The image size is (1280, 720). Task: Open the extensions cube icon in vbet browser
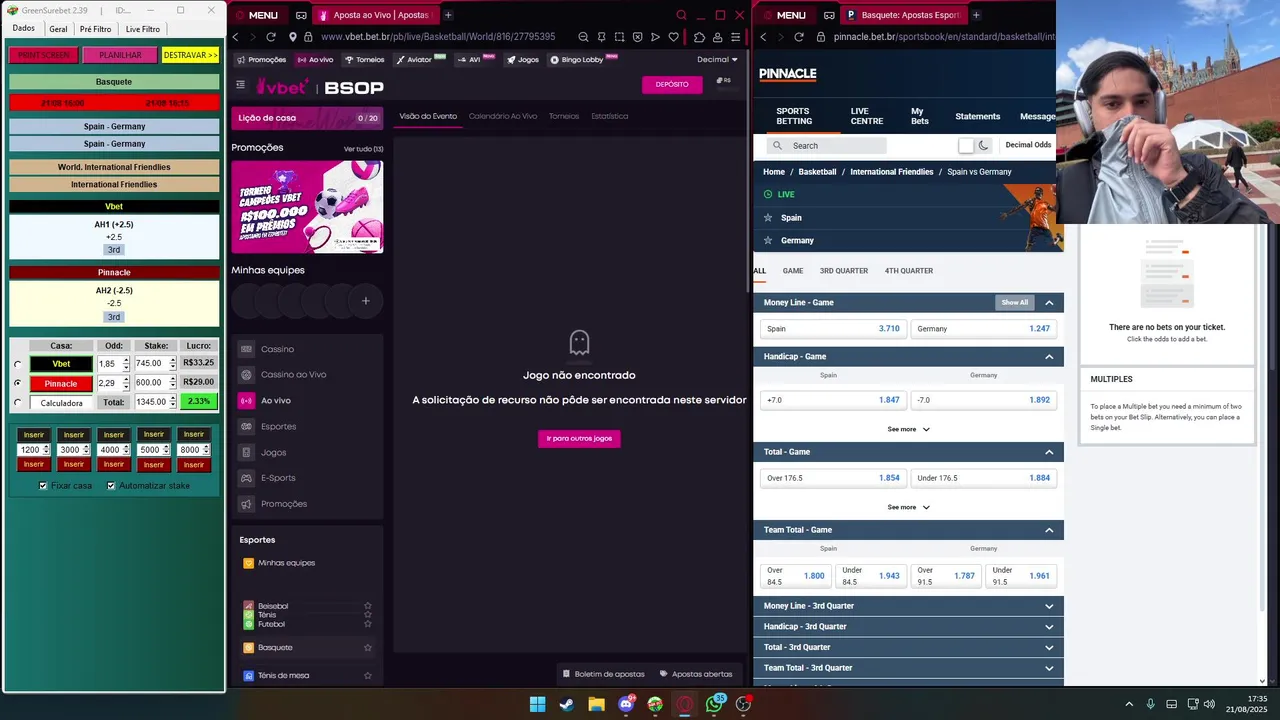699,37
